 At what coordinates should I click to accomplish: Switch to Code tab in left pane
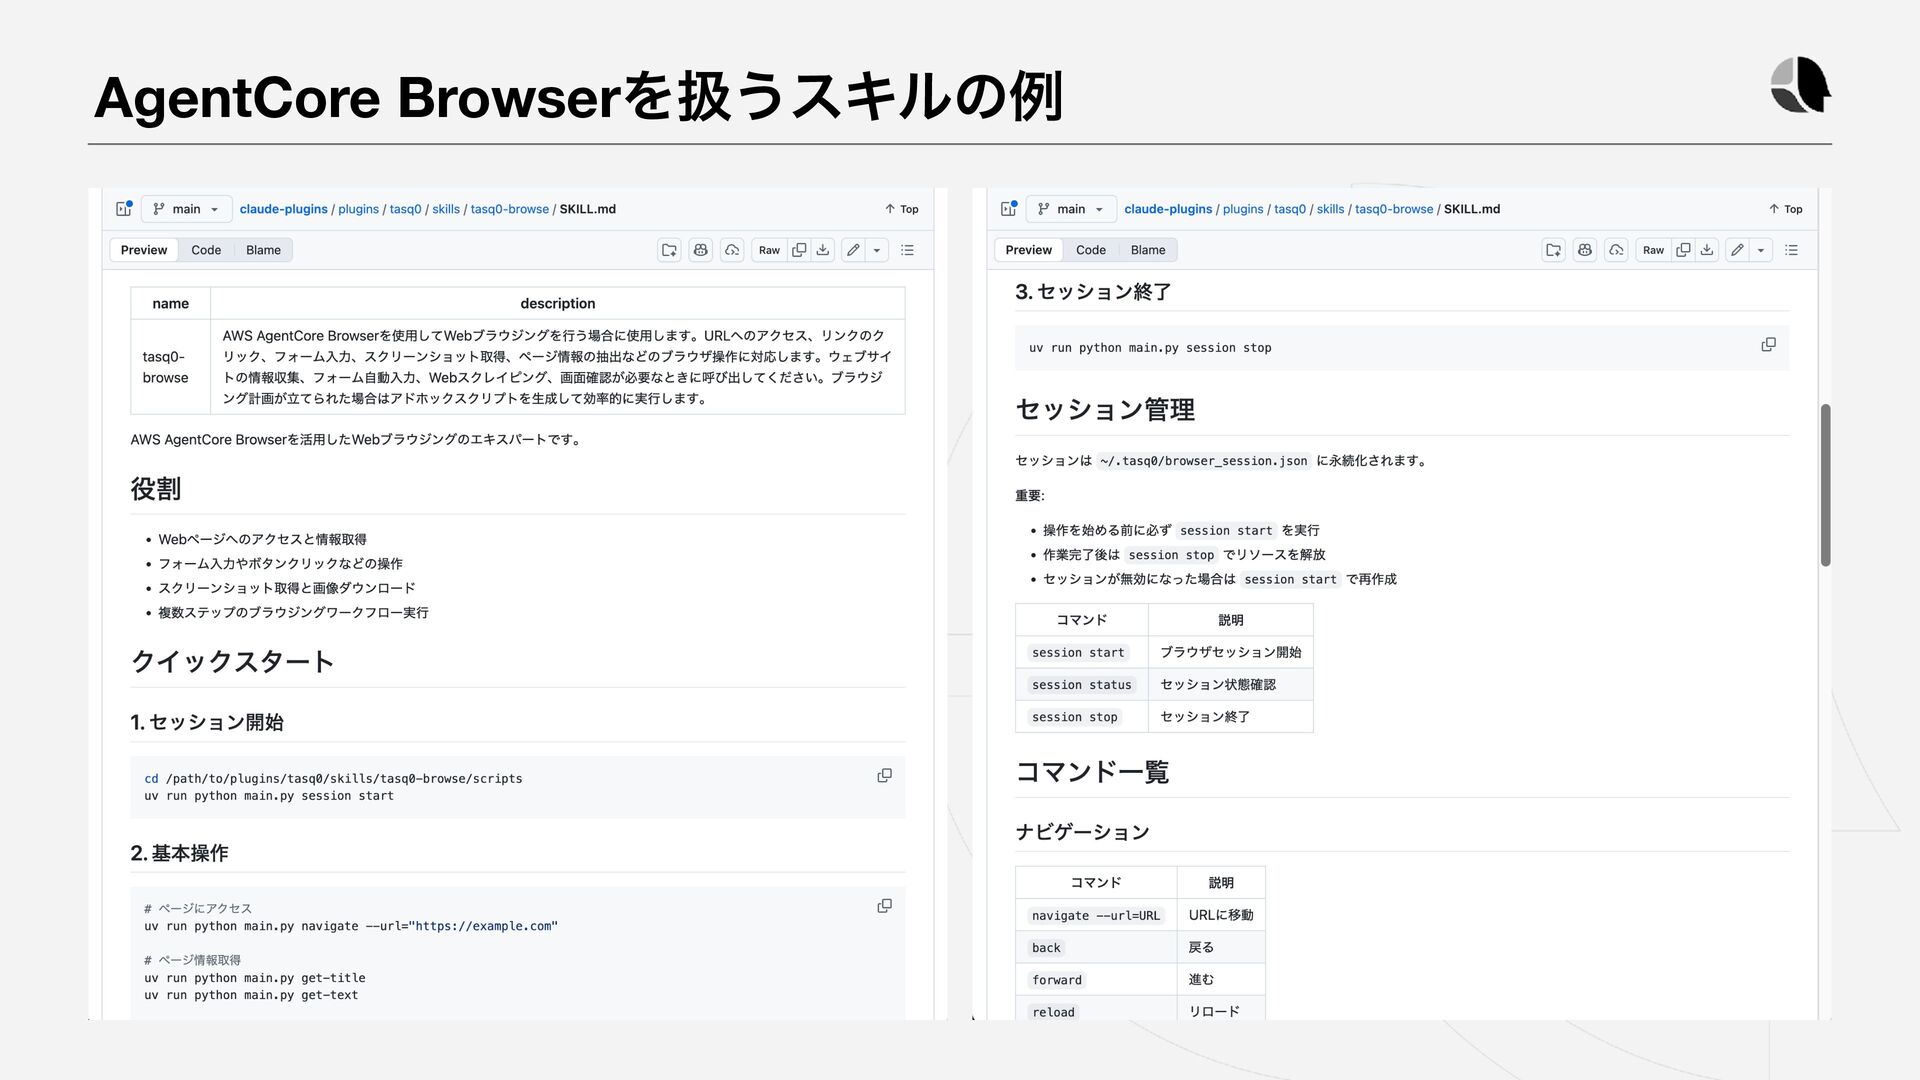click(206, 250)
